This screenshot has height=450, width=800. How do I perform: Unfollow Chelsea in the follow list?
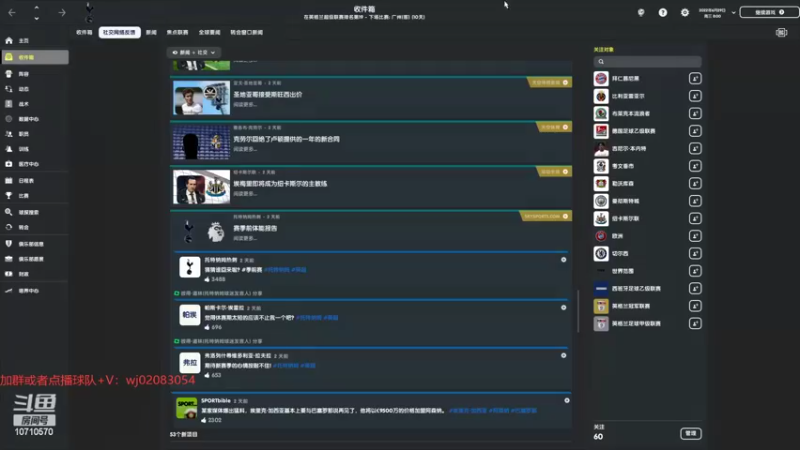(695, 254)
